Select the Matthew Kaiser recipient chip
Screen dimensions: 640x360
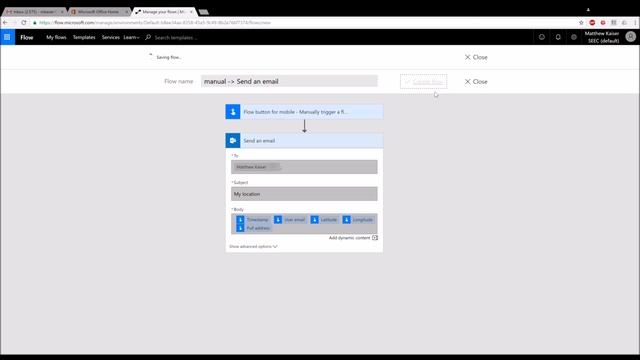coord(256,167)
